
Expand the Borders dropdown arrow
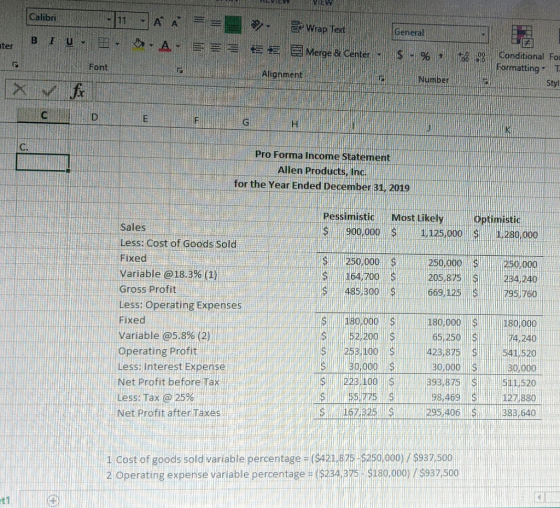click(x=117, y=44)
